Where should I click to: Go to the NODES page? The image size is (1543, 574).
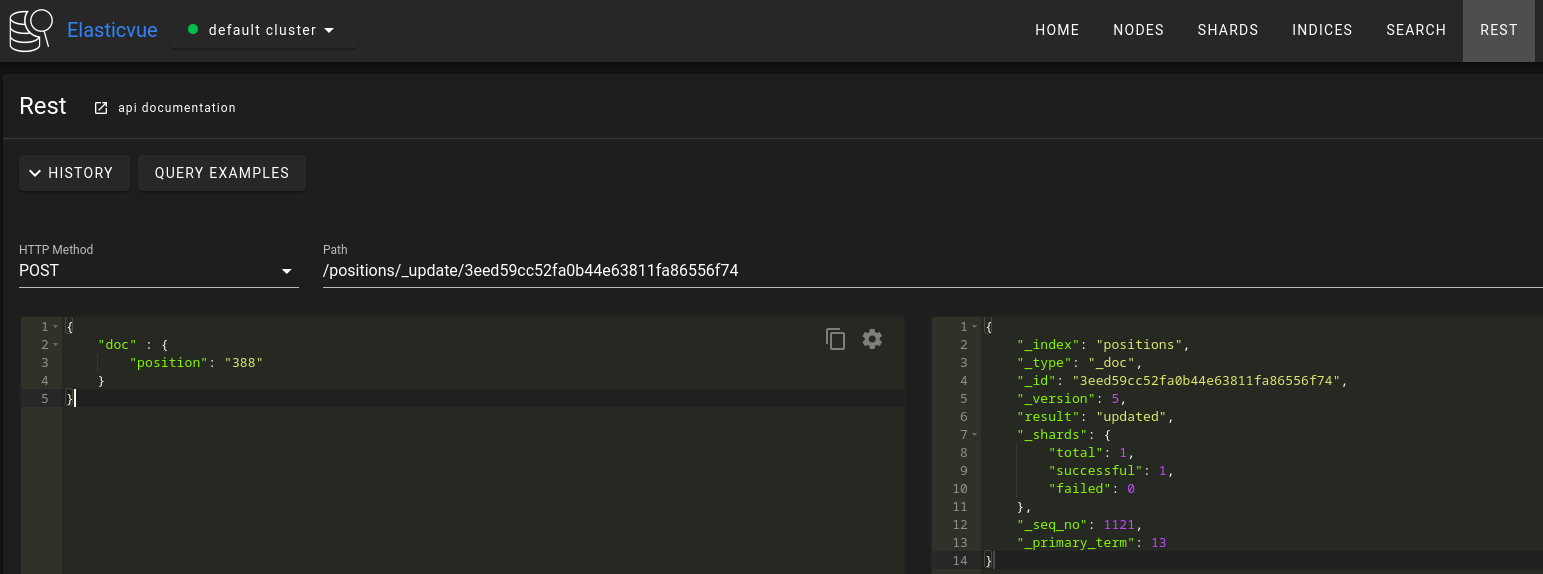[x=1139, y=30]
